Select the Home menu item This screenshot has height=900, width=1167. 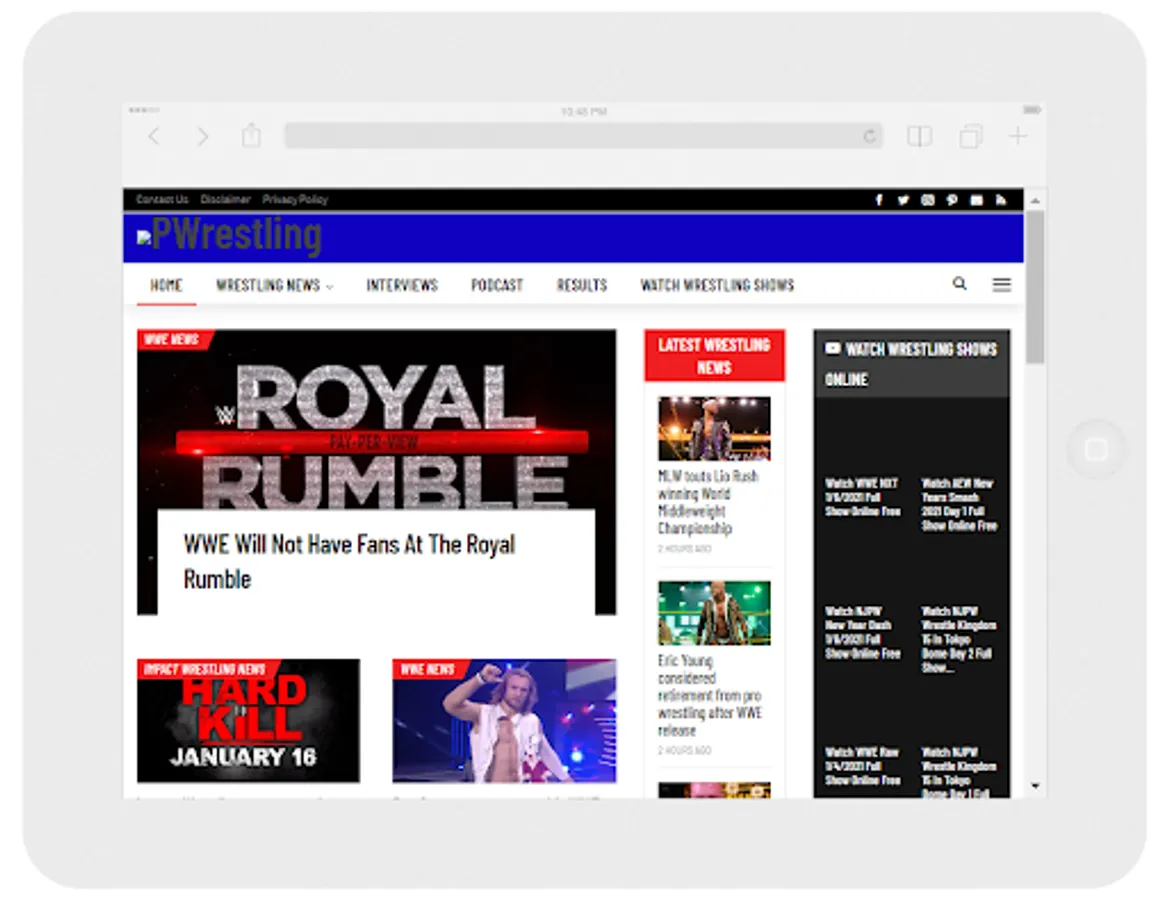point(166,285)
